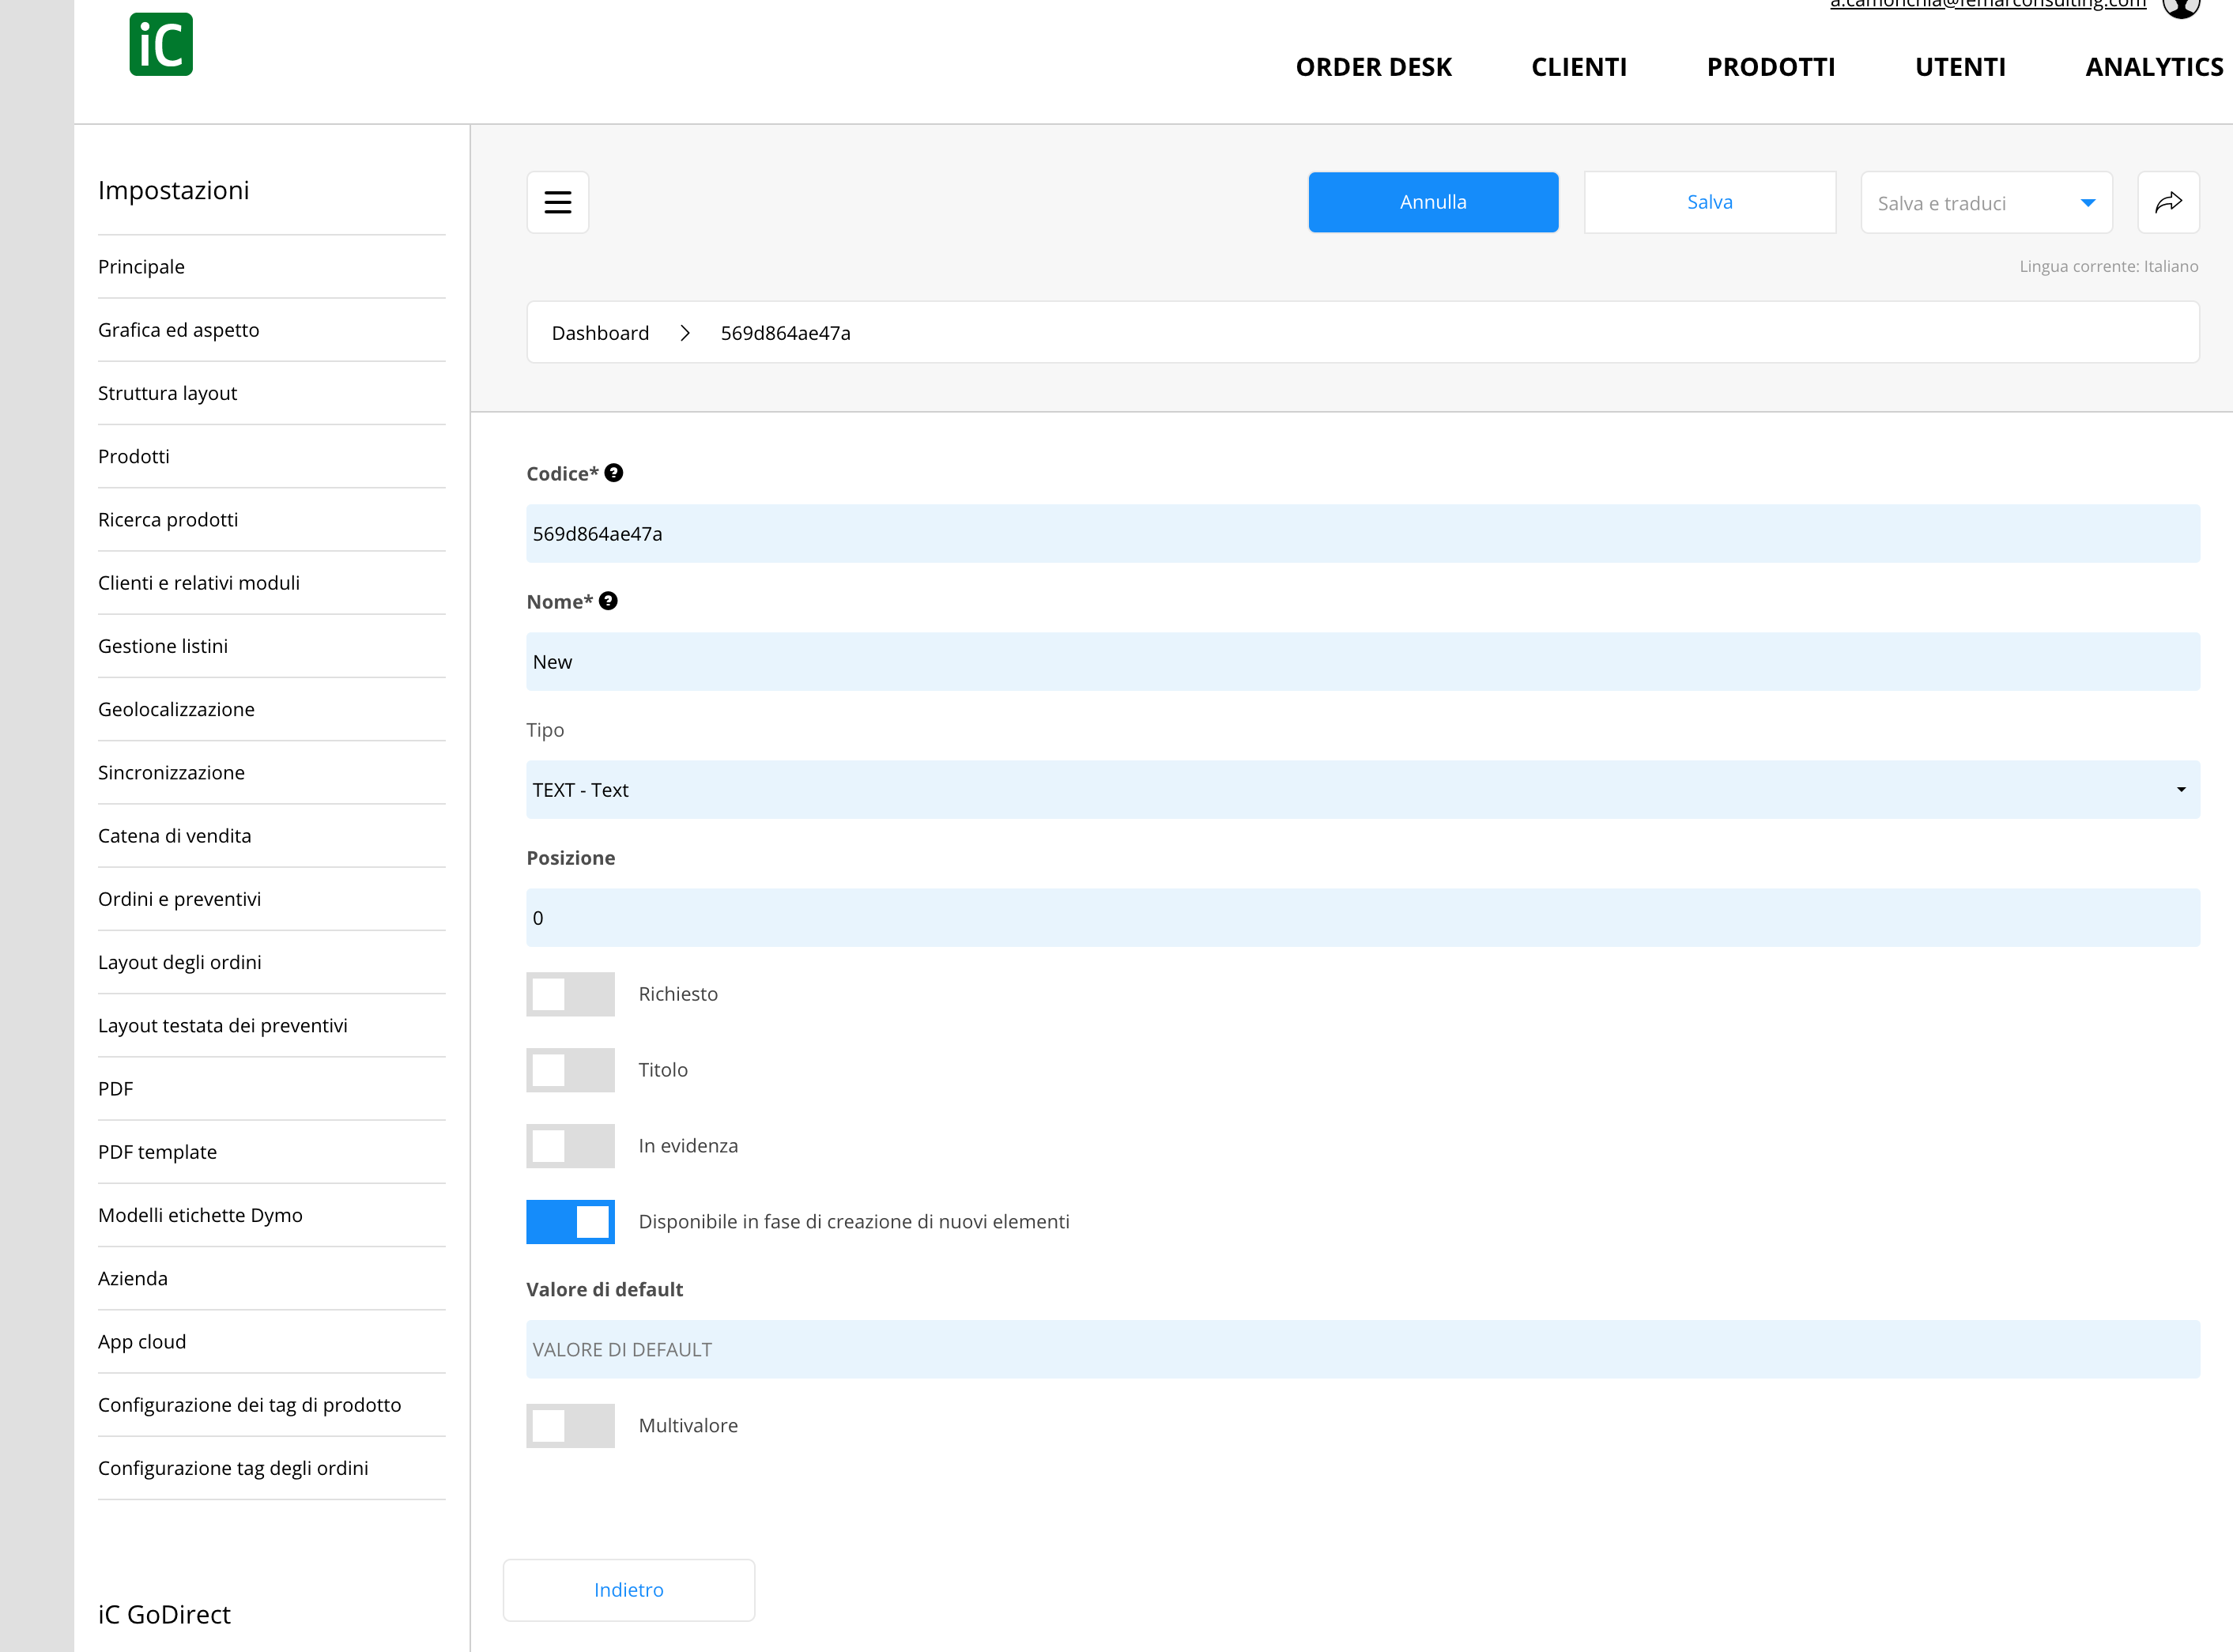Open the hamburger menu icon
This screenshot has height=1652, width=2233.
pos(557,202)
